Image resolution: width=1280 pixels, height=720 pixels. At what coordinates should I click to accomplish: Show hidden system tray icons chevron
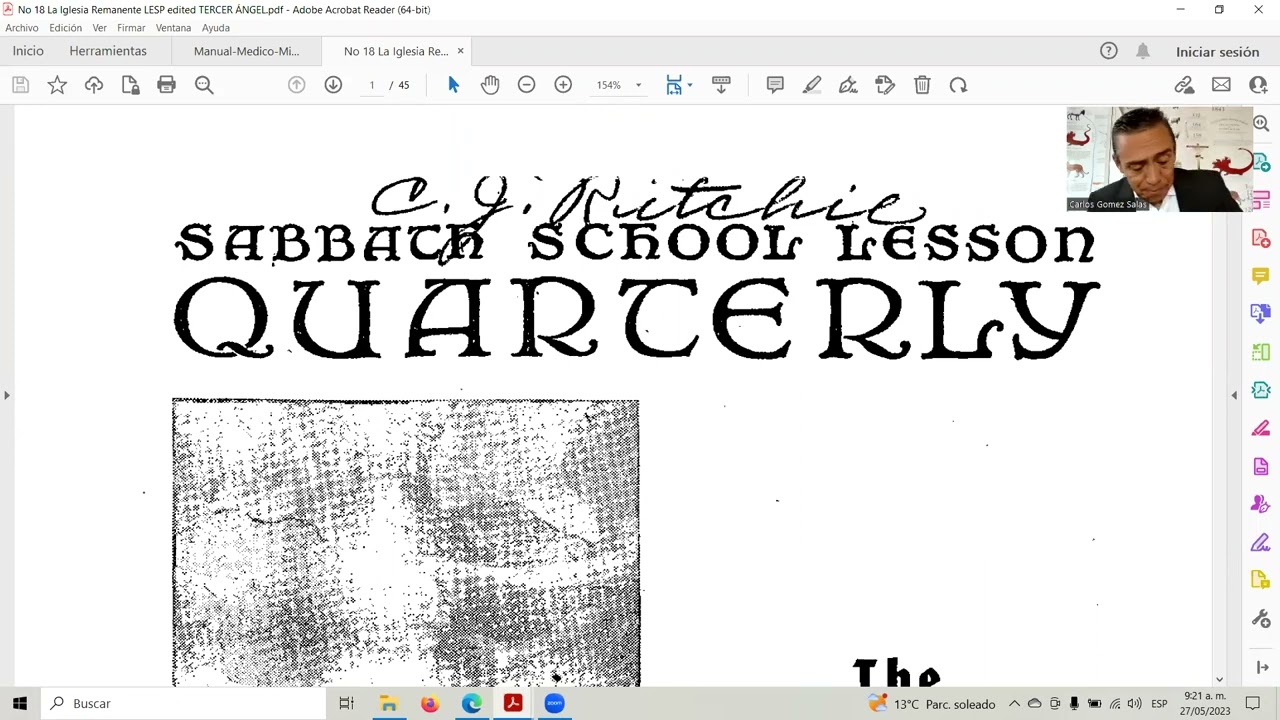[1014, 703]
